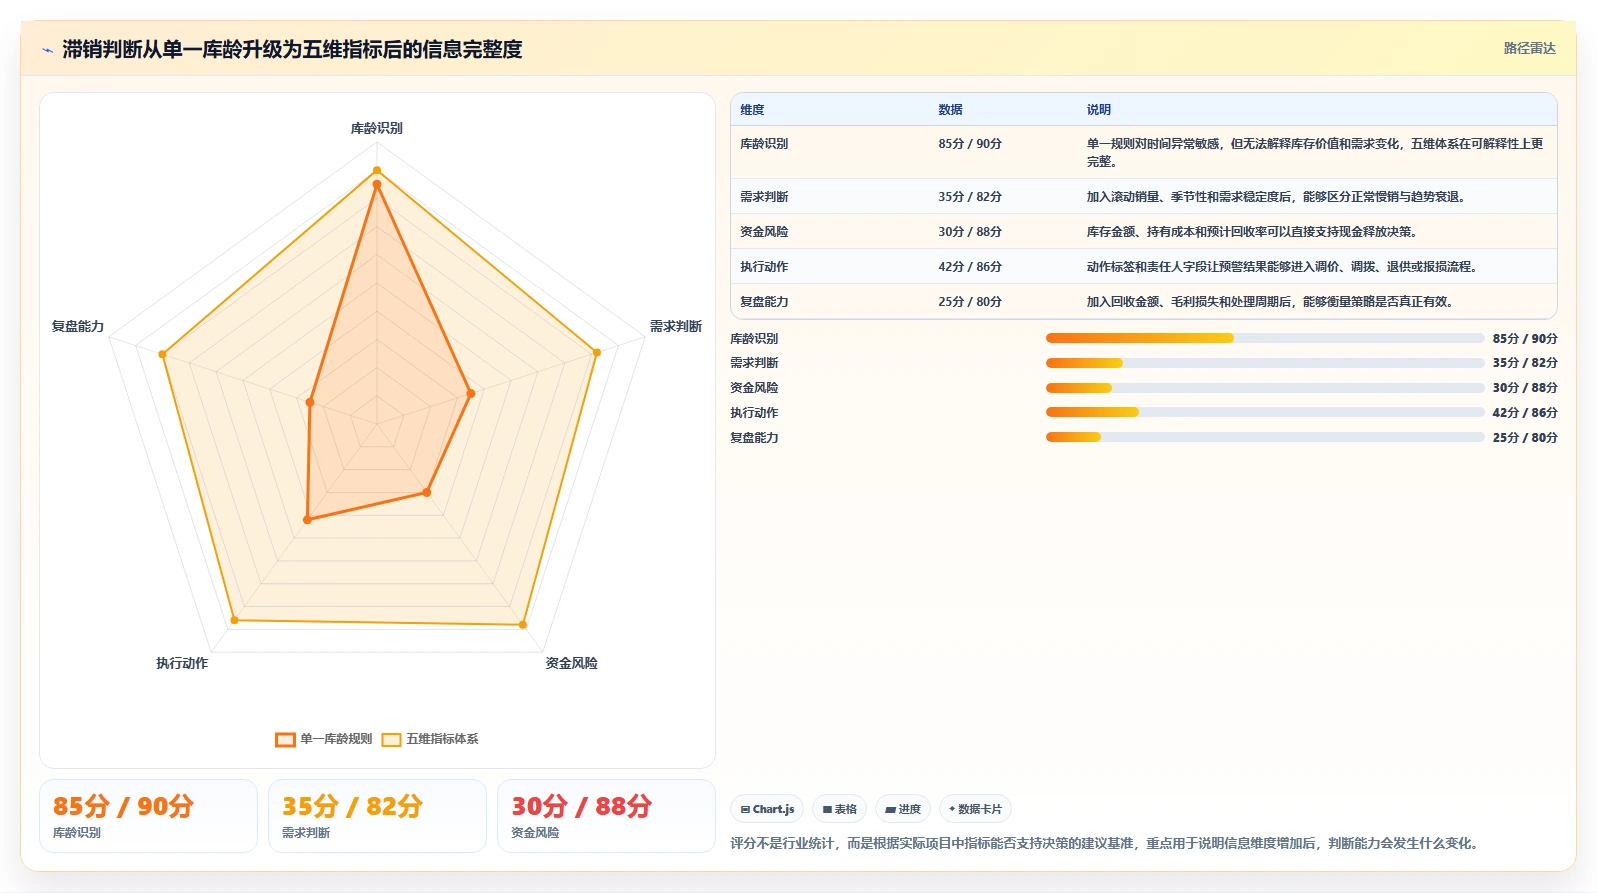Click the 需求判断 progress bar
The image size is (1597, 893).
1265,363
